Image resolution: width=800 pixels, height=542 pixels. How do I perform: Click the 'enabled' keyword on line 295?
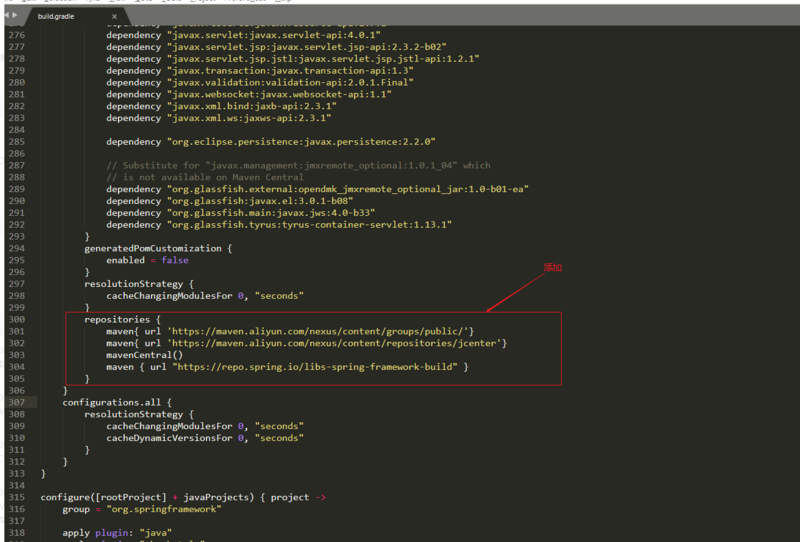126,260
